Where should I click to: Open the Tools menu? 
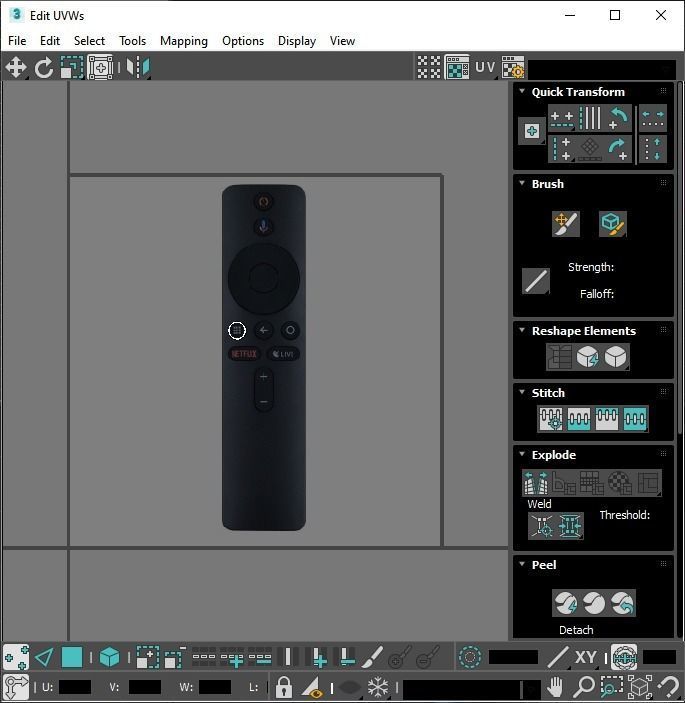point(132,41)
